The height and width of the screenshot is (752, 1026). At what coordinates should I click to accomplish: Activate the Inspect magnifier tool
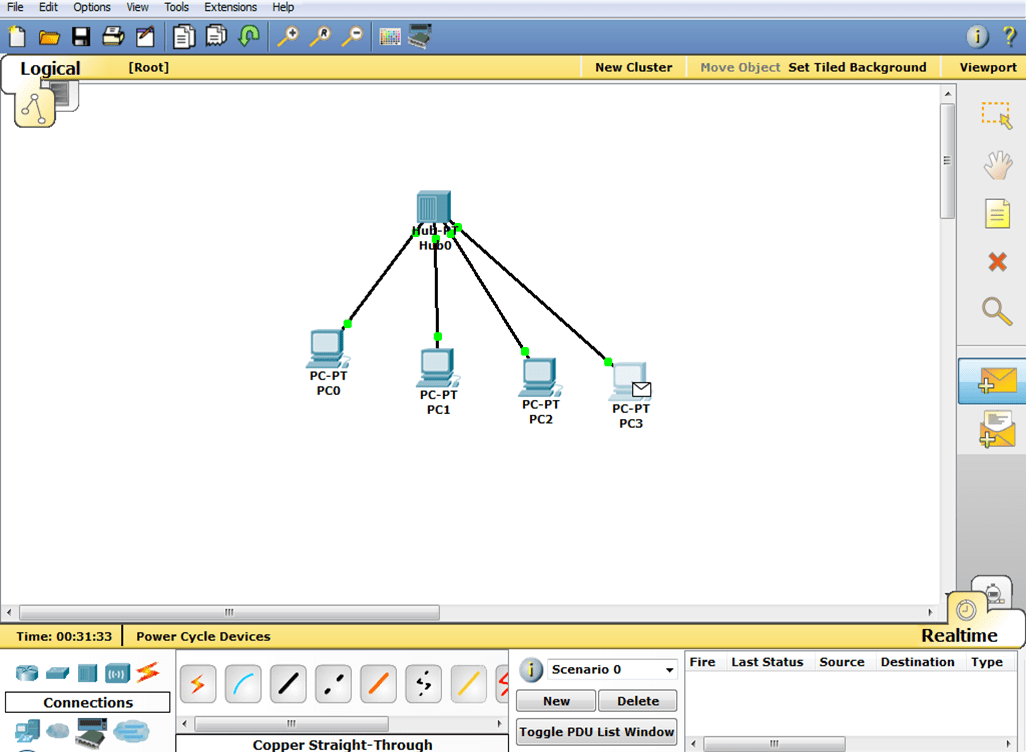(996, 311)
